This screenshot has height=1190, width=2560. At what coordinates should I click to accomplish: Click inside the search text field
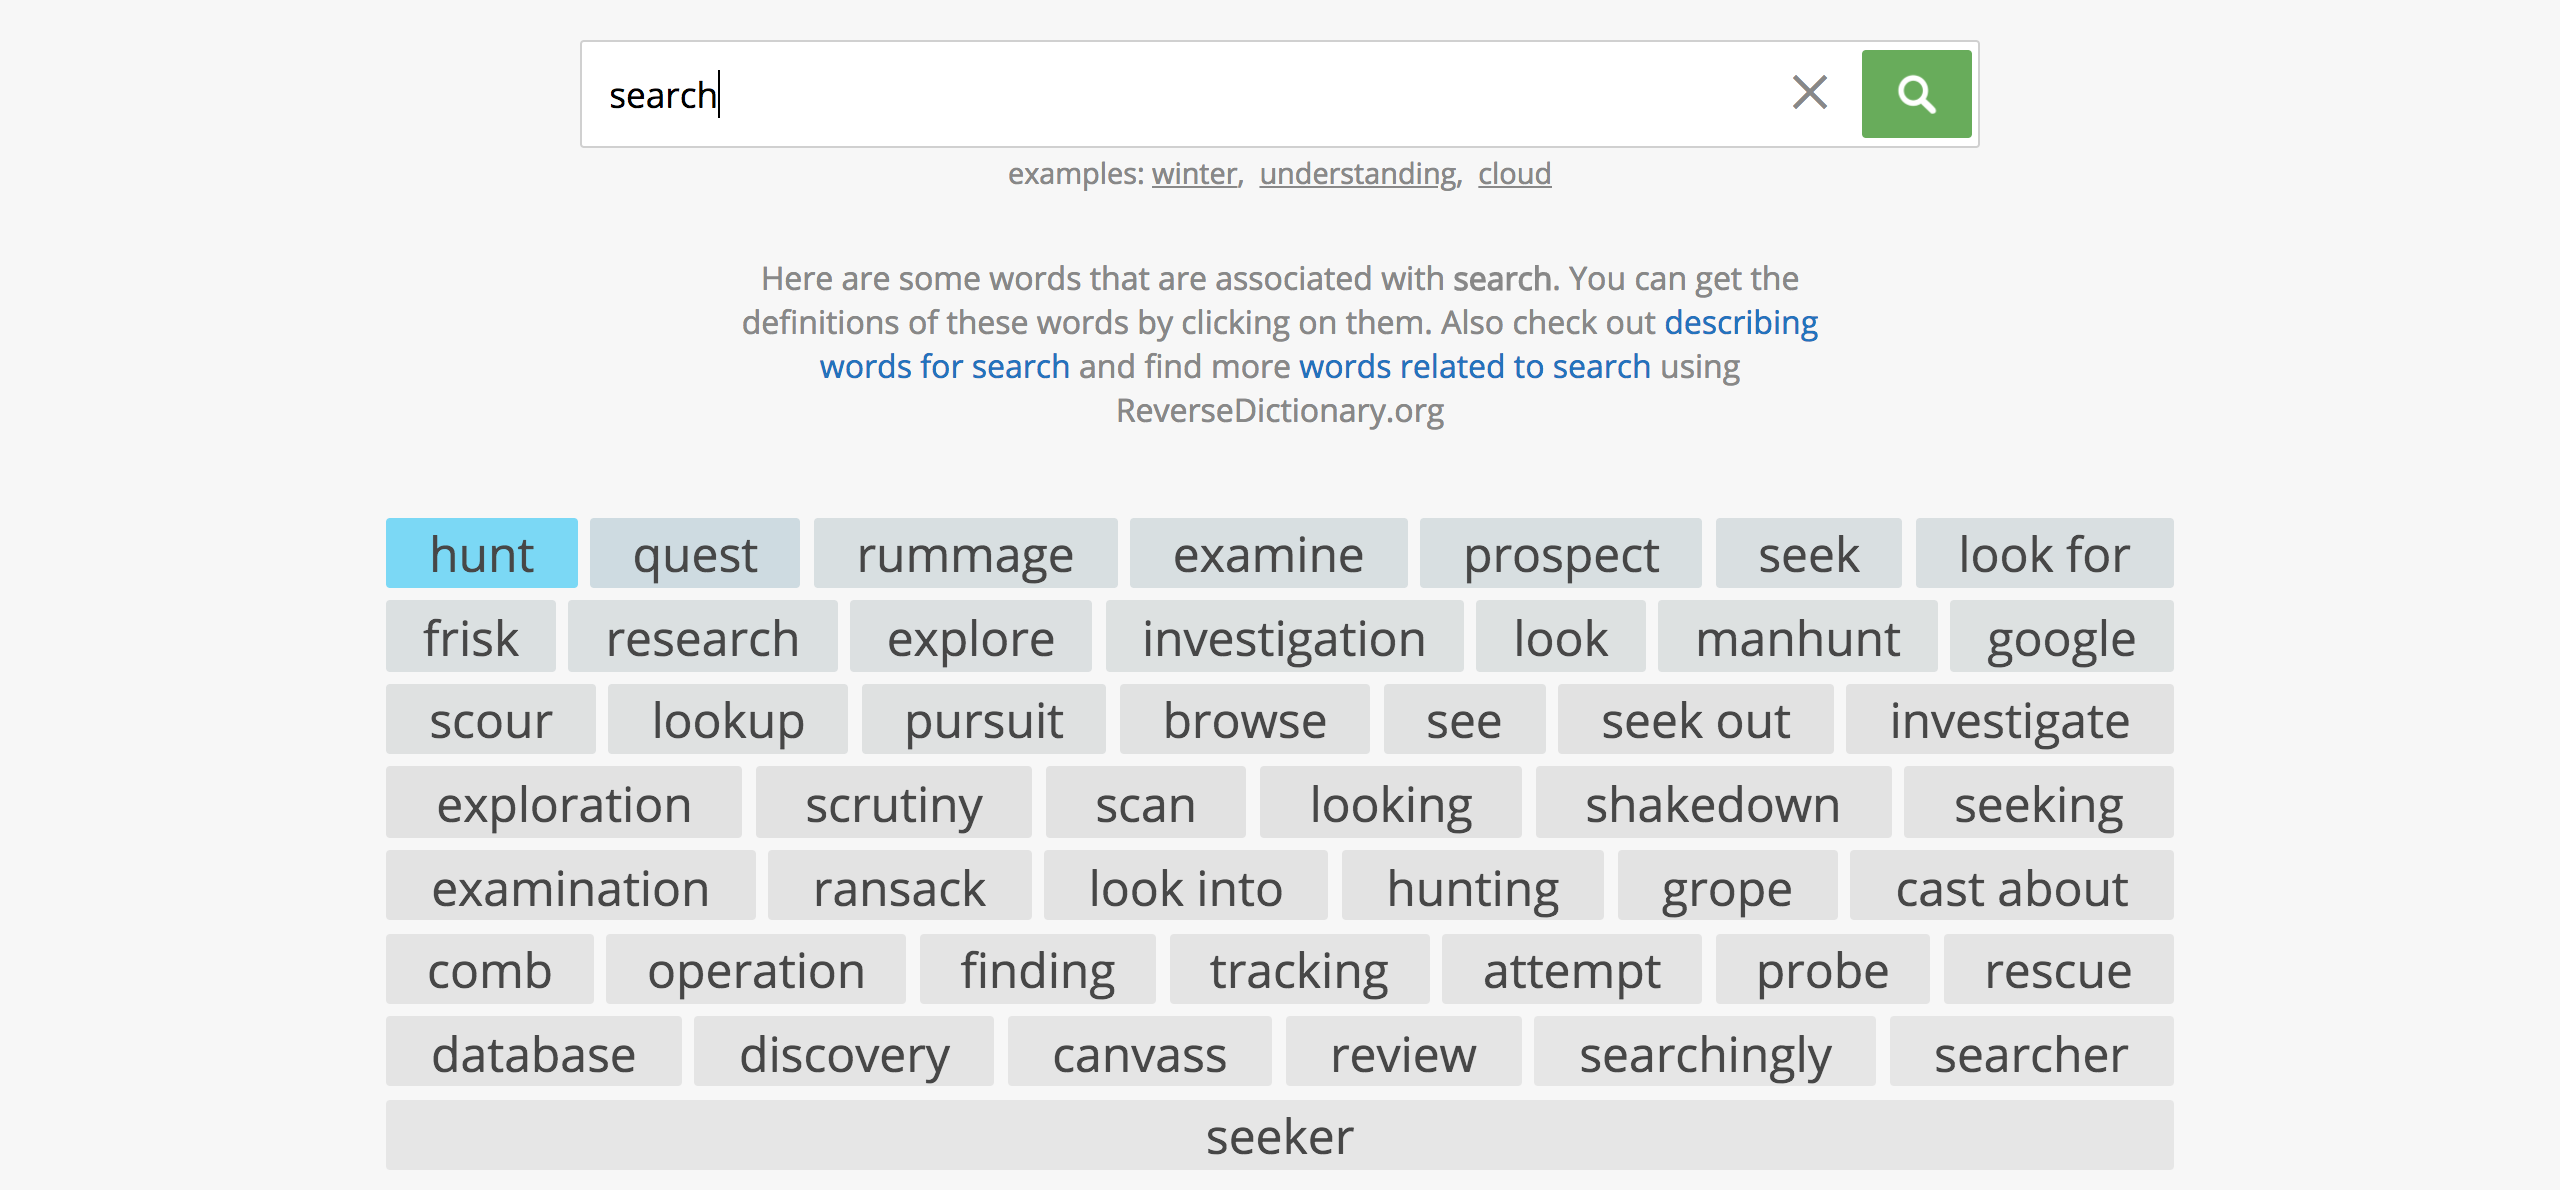click(1180, 95)
